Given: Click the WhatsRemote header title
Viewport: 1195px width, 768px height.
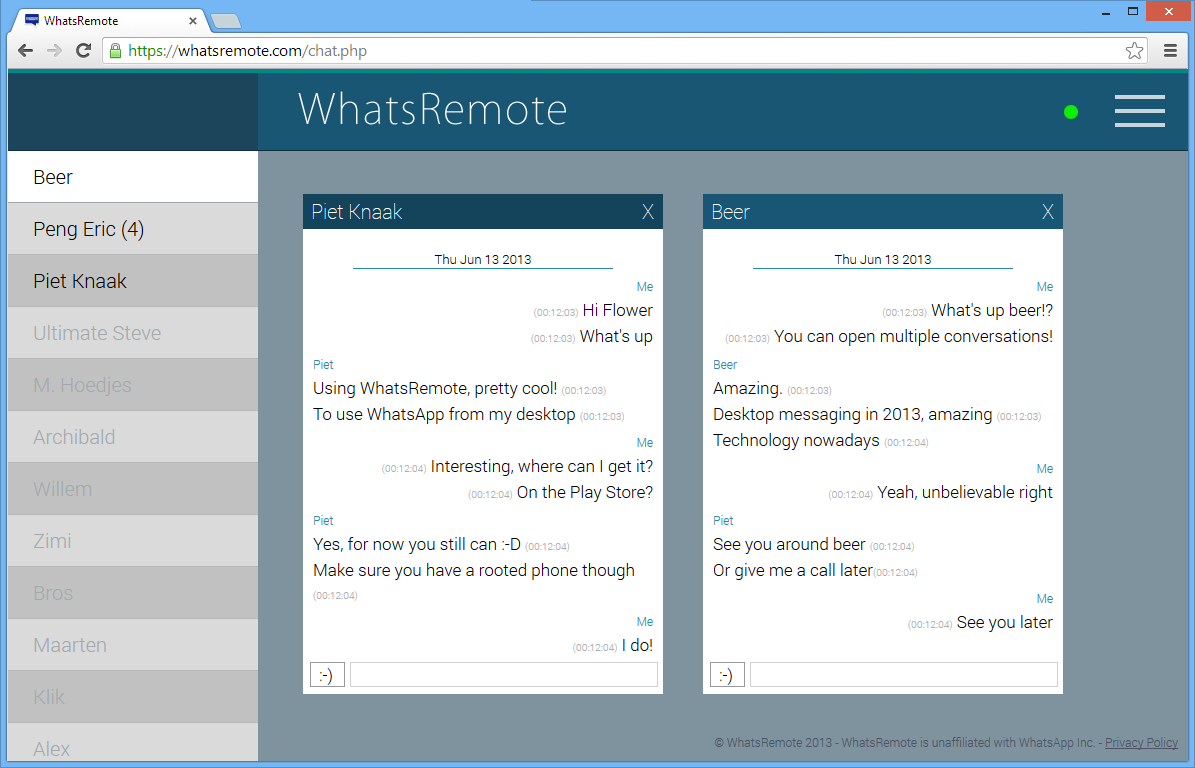Looking at the screenshot, I should tap(432, 109).
